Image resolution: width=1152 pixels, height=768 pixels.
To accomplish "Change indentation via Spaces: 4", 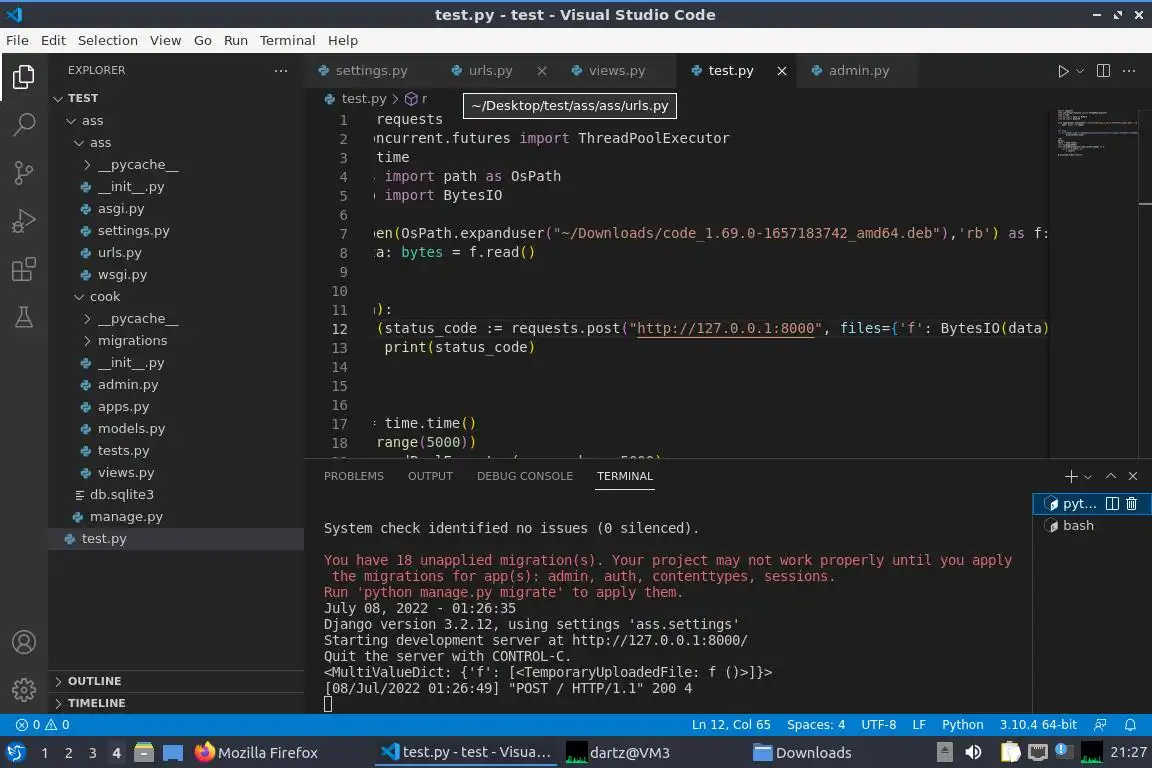I will (x=816, y=725).
